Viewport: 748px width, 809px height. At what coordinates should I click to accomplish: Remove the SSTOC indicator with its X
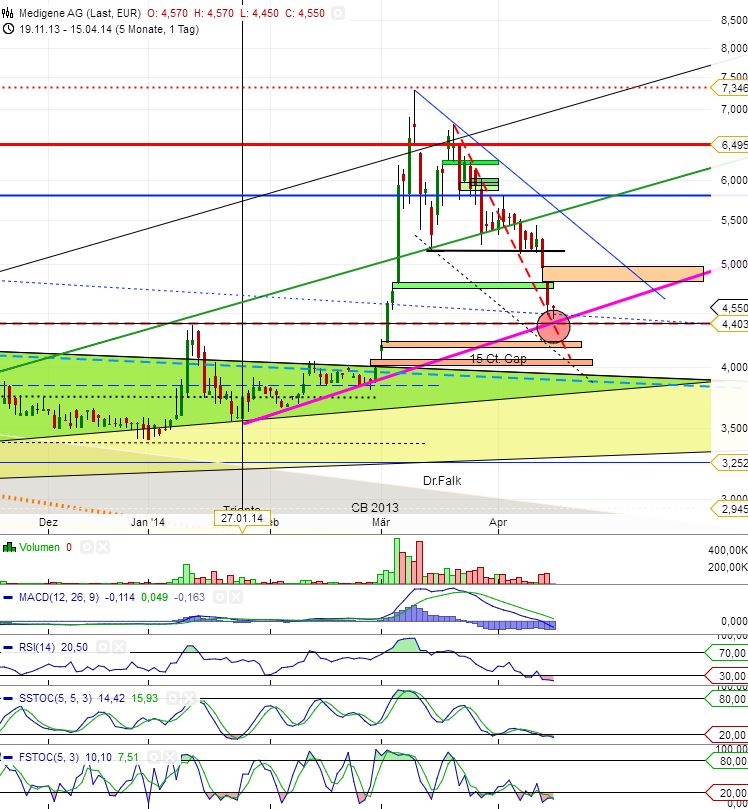click(x=189, y=698)
